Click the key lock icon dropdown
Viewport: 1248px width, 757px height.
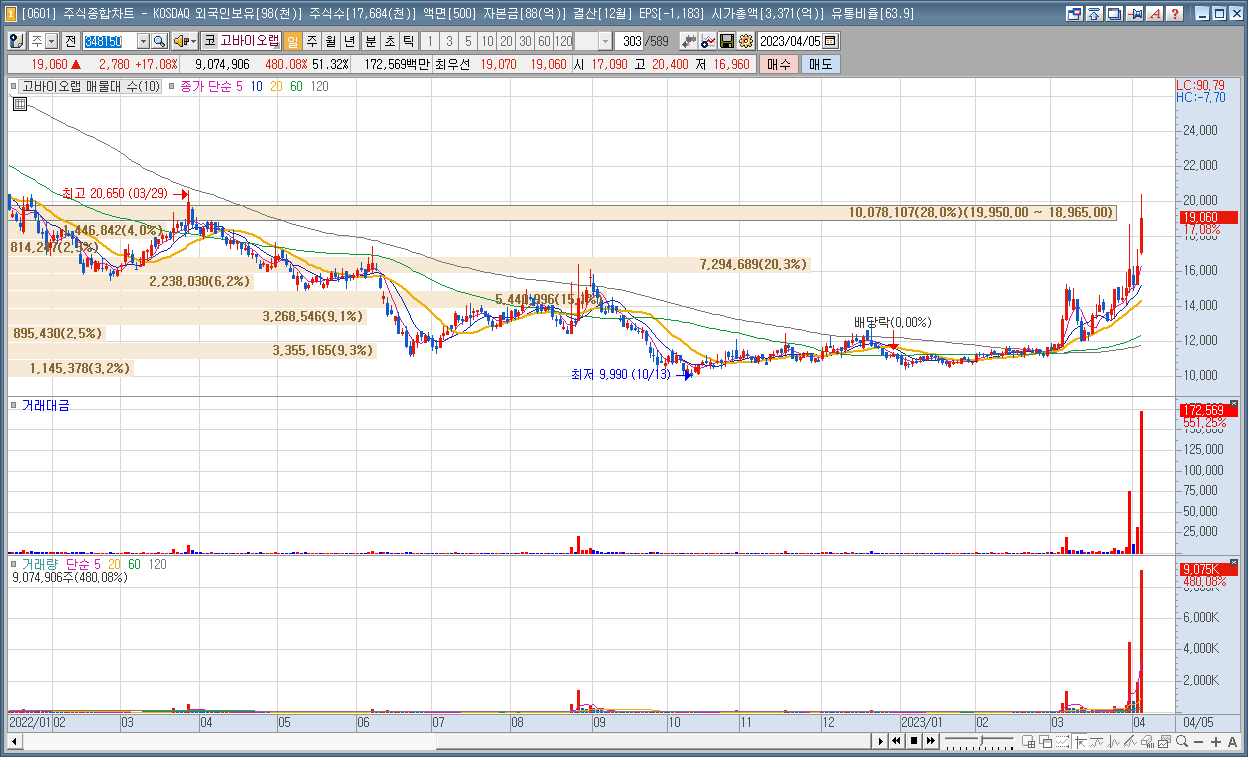click(x=17, y=41)
